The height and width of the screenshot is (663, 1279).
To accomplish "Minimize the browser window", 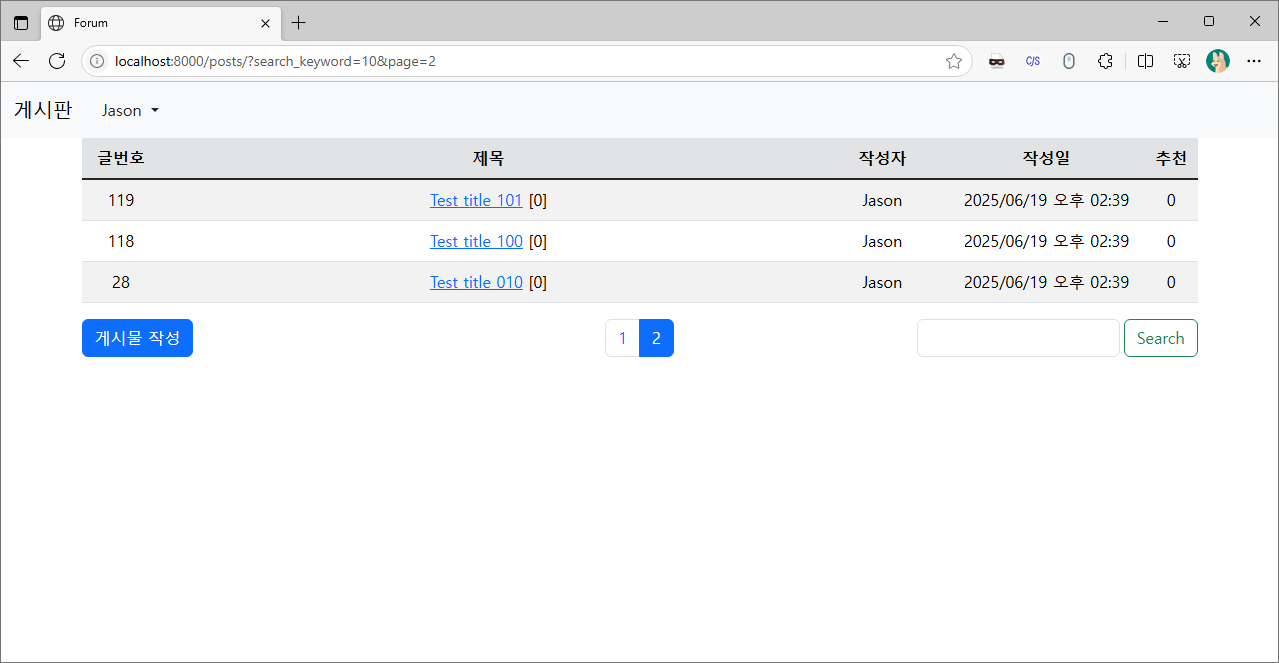I will (x=1163, y=21).
